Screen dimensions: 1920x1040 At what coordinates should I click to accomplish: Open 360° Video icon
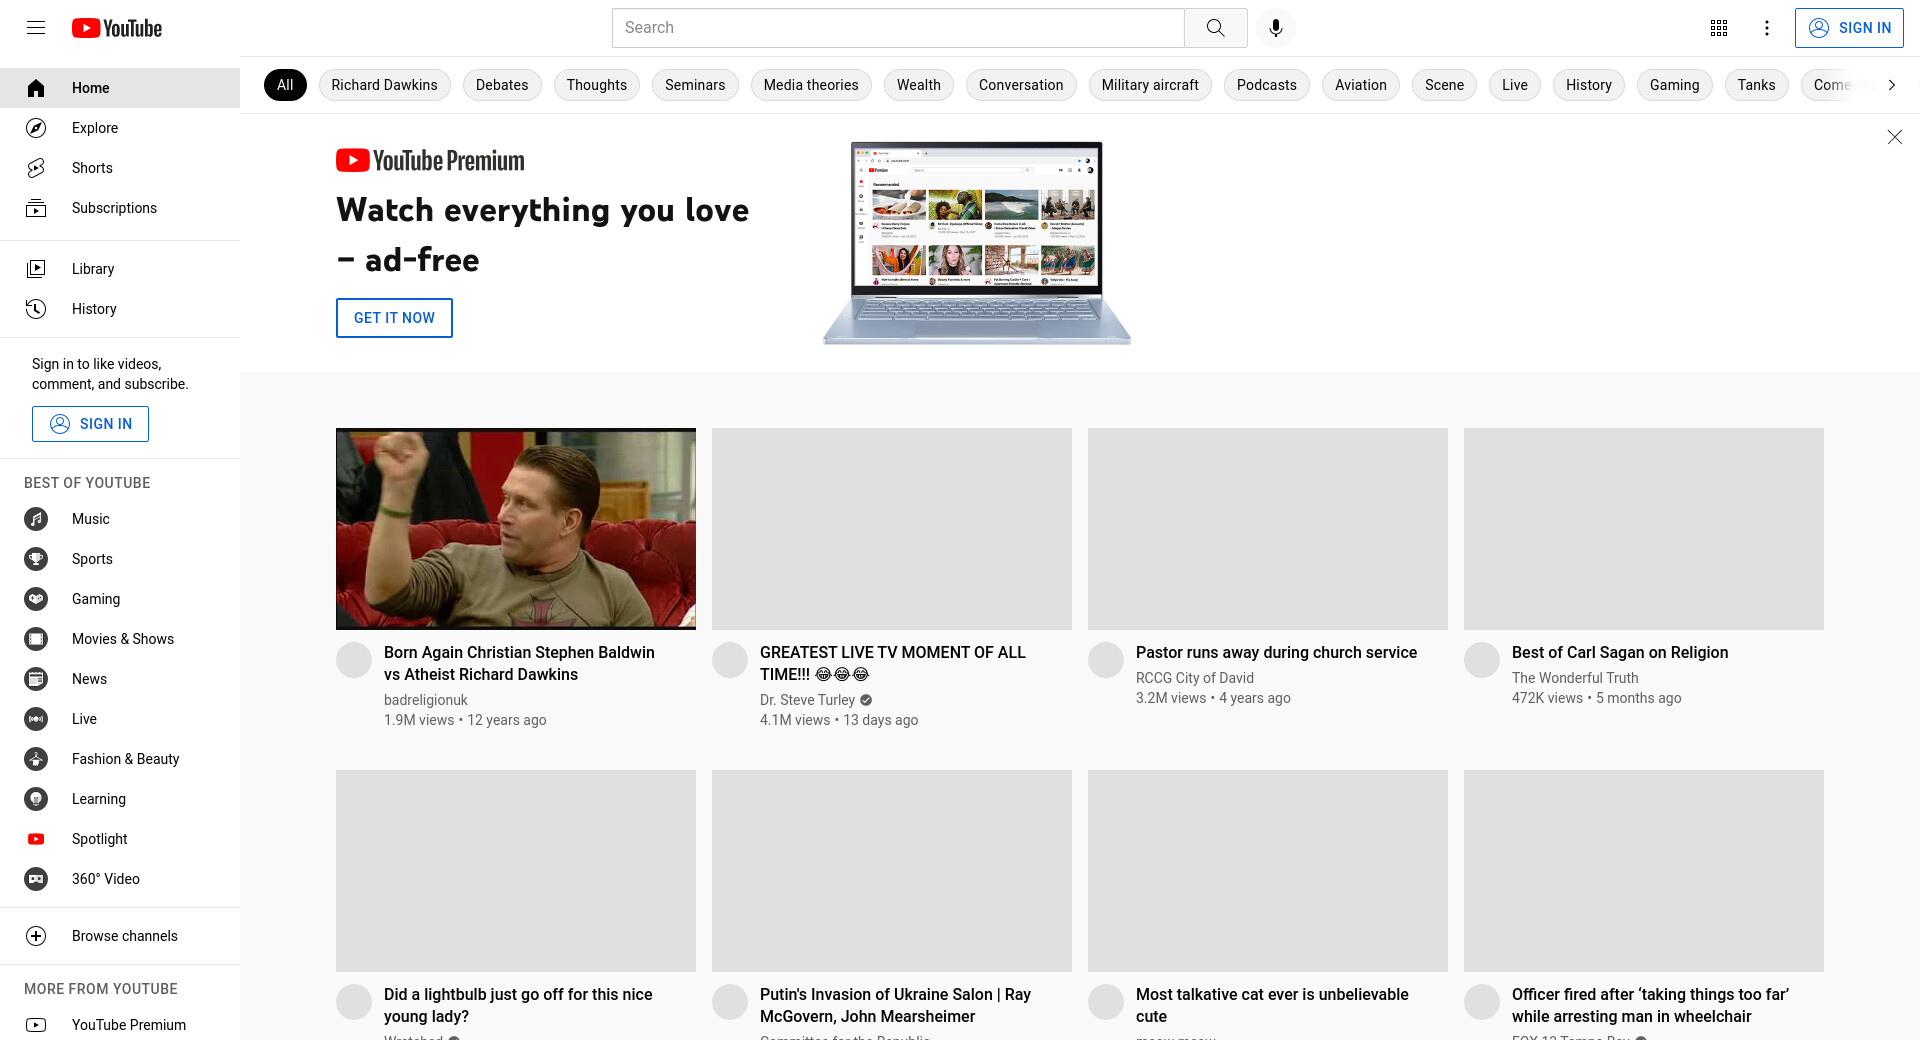pyautogui.click(x=36, y=879)
